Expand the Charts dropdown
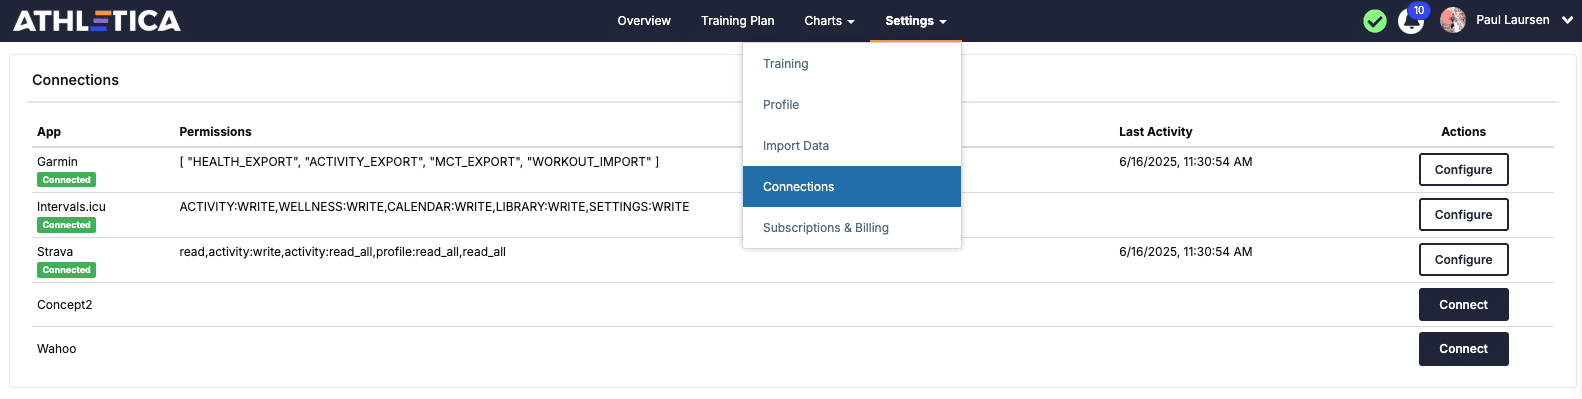Screen dimensions: 1582x399 pyautogui.click(x=829, y=21)
